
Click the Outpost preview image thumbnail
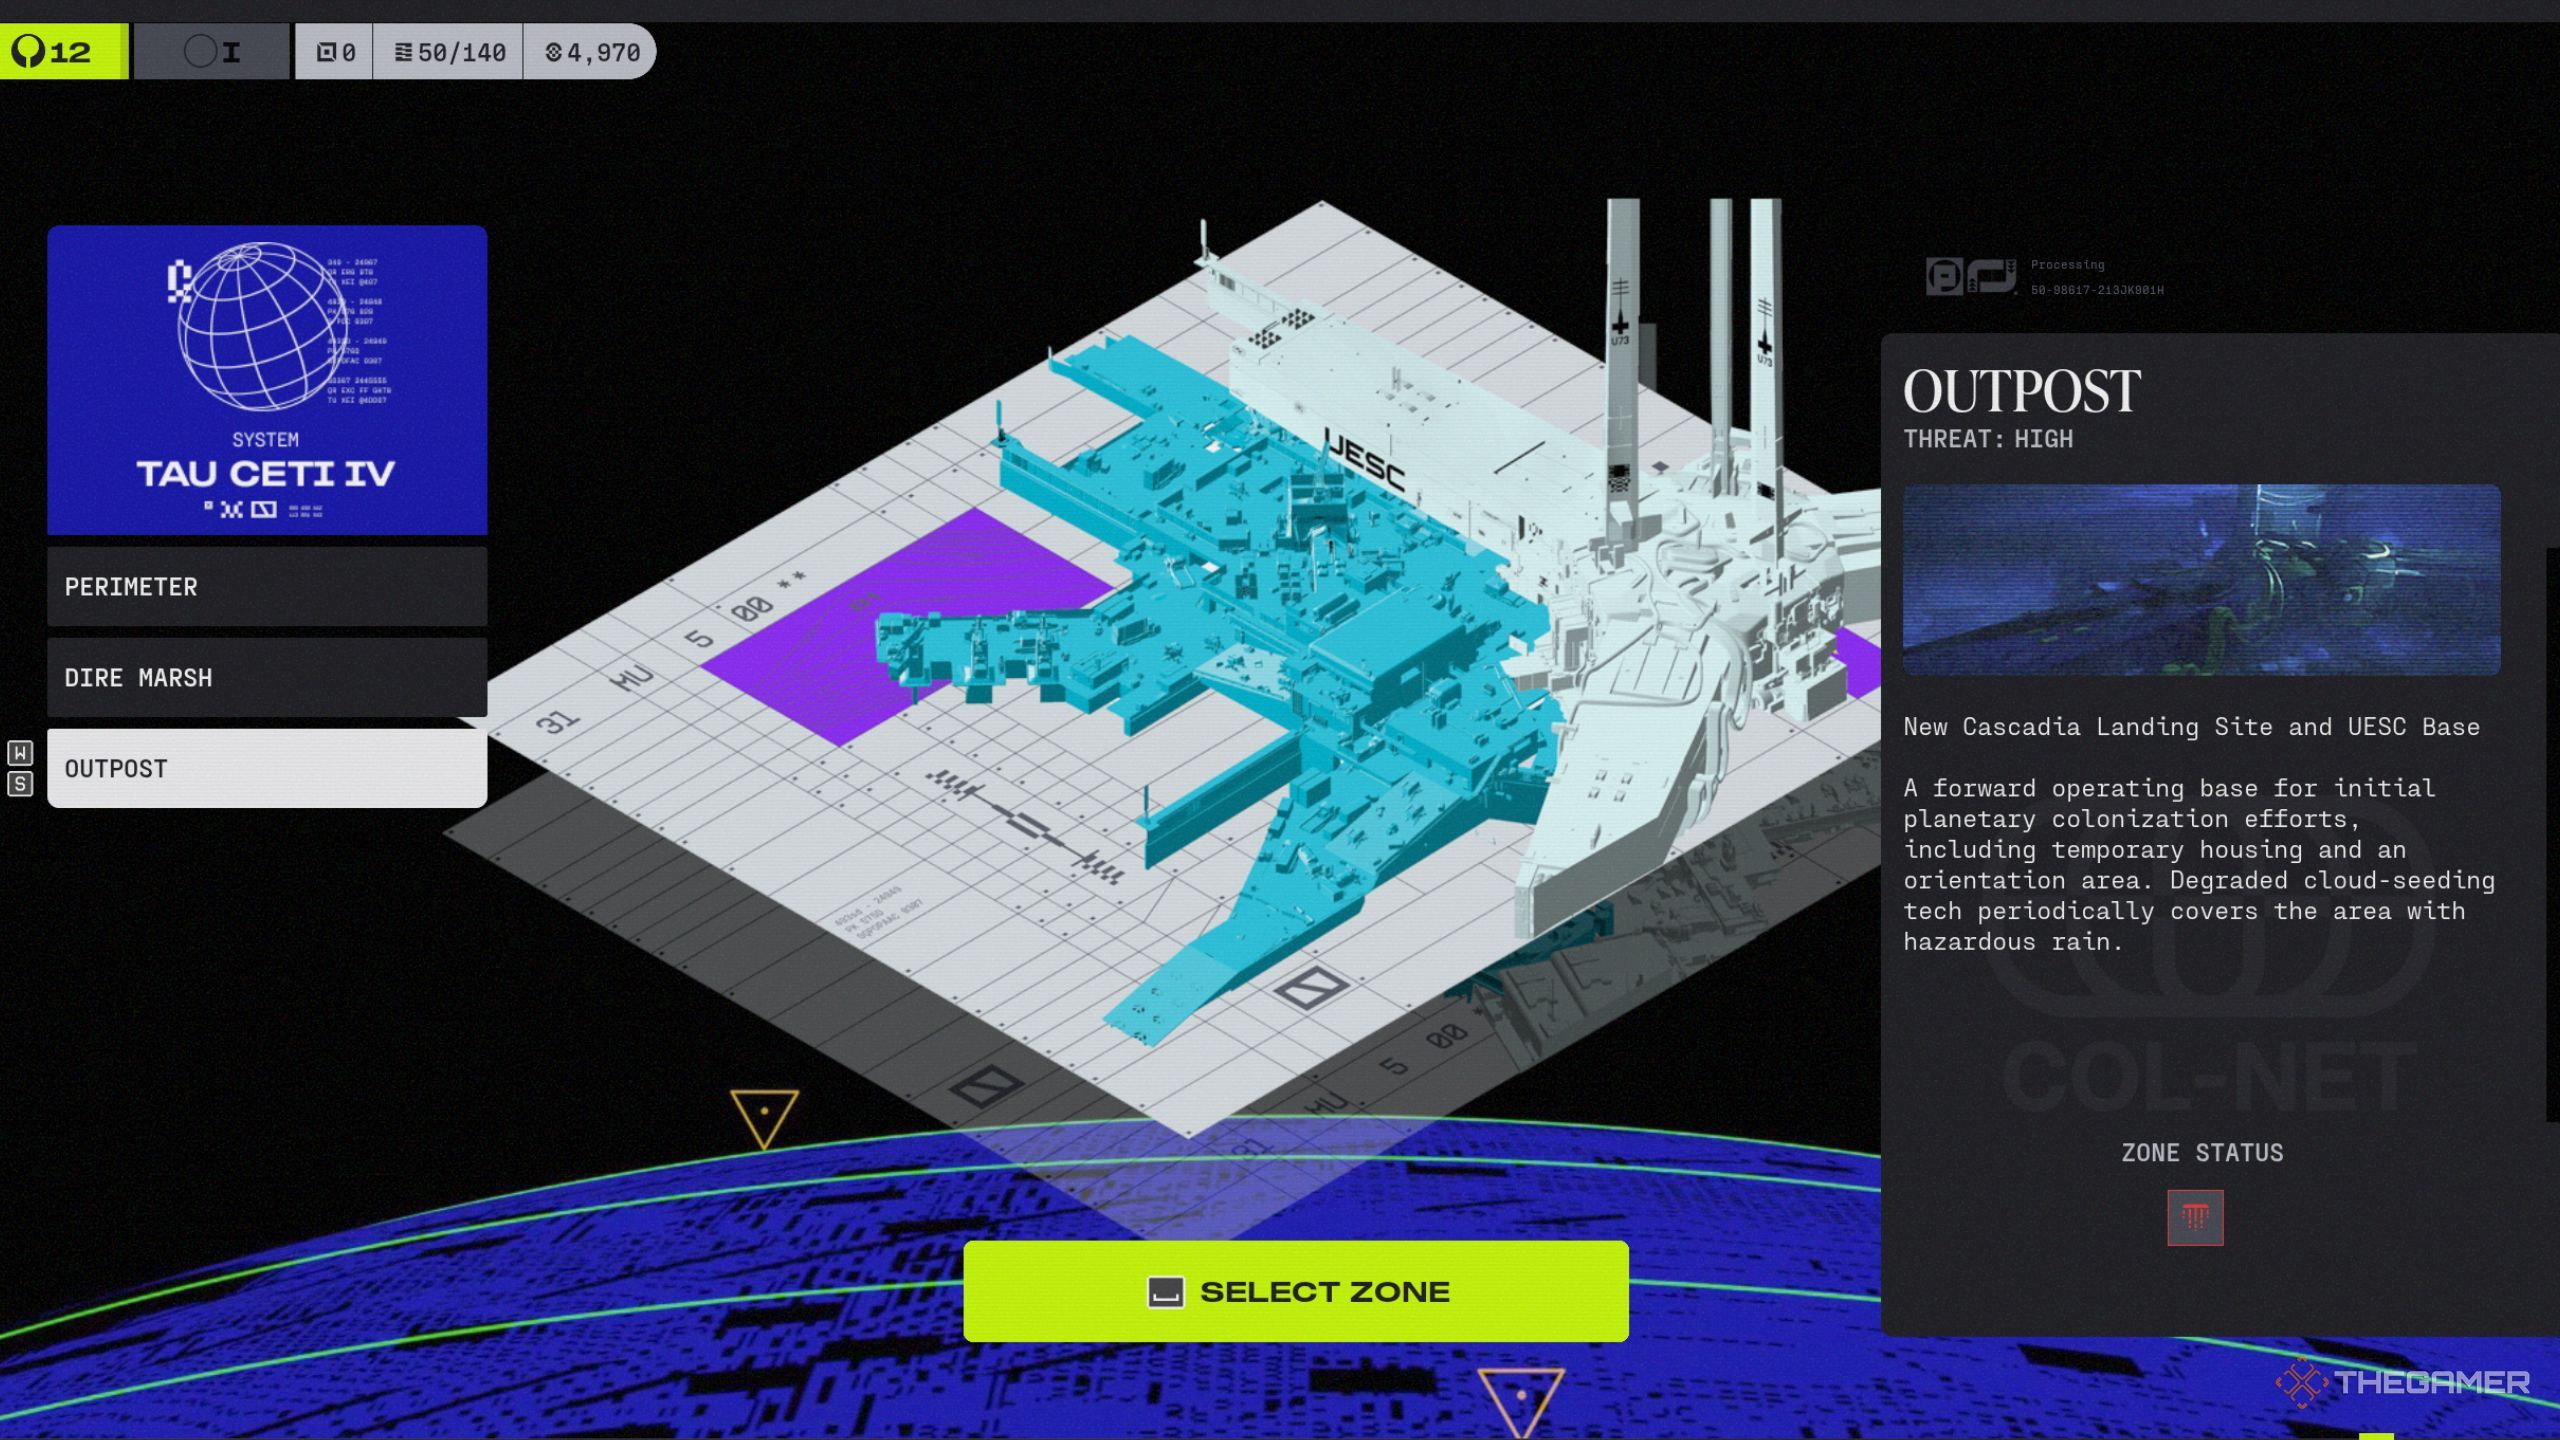tap(2201, 580)
